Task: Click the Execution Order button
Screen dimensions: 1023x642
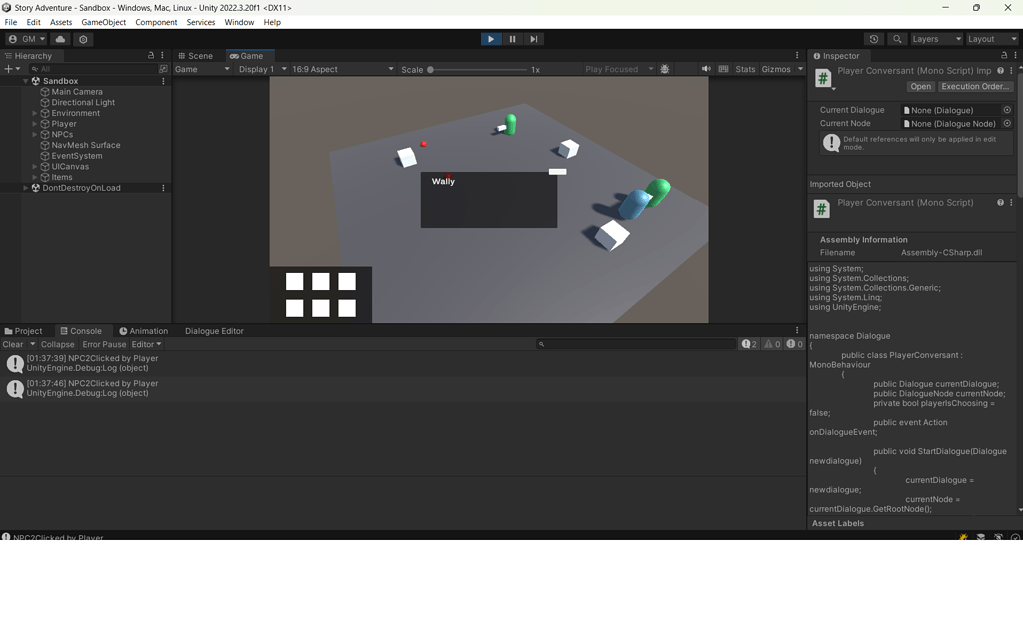Action: pyautogui.click(x=974, y=86)
